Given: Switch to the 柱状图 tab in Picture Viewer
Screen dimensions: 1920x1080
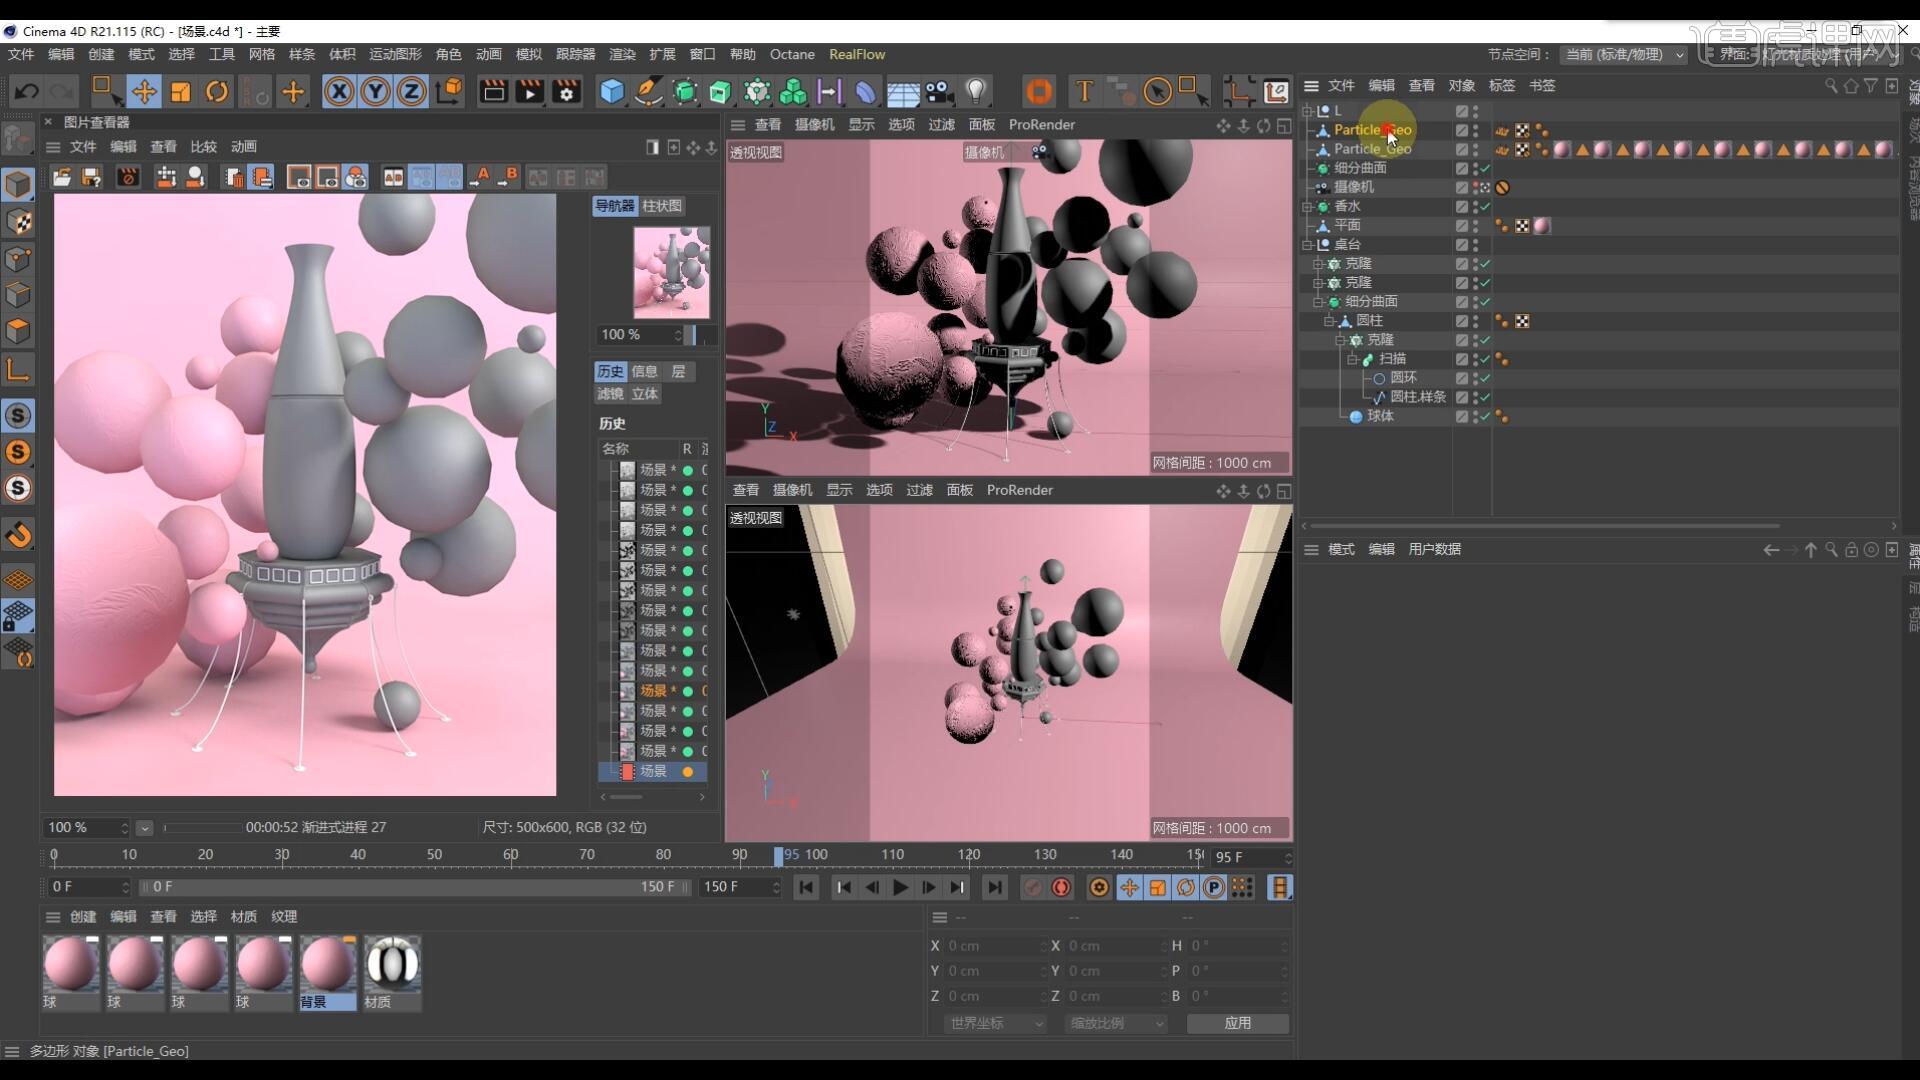Looking at the screenshot, I should (662, 206).
